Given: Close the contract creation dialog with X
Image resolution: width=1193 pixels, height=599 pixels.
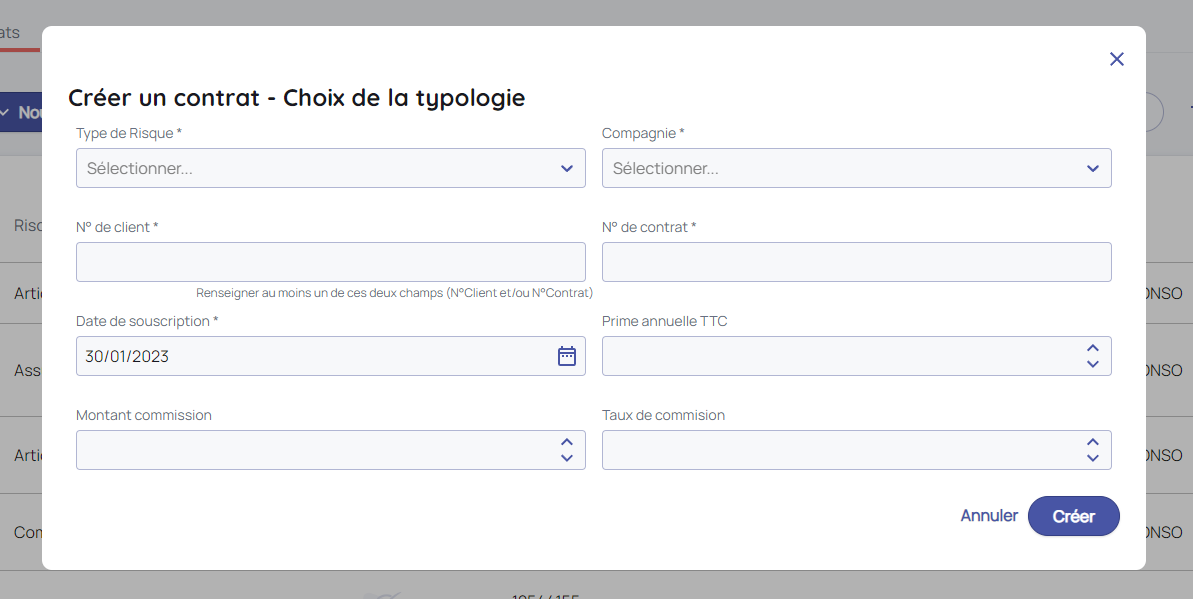Looking at the screenshot, I should pyautogui.click(x=1117, y=59).
